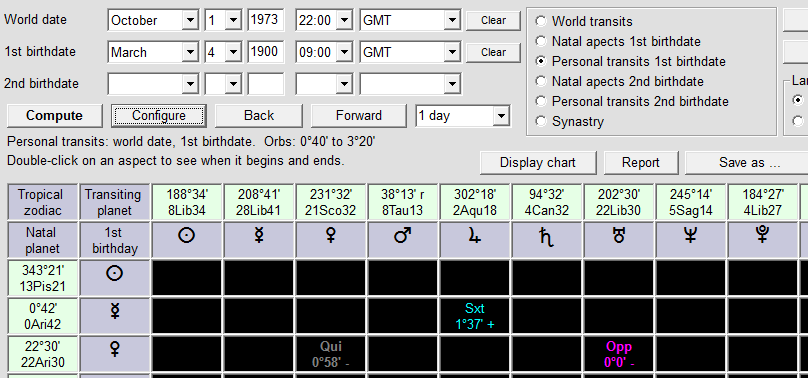The width and height of the screenshot is (808, 378).
Task: Clear the World date row
Action: [x=493, y=21]
